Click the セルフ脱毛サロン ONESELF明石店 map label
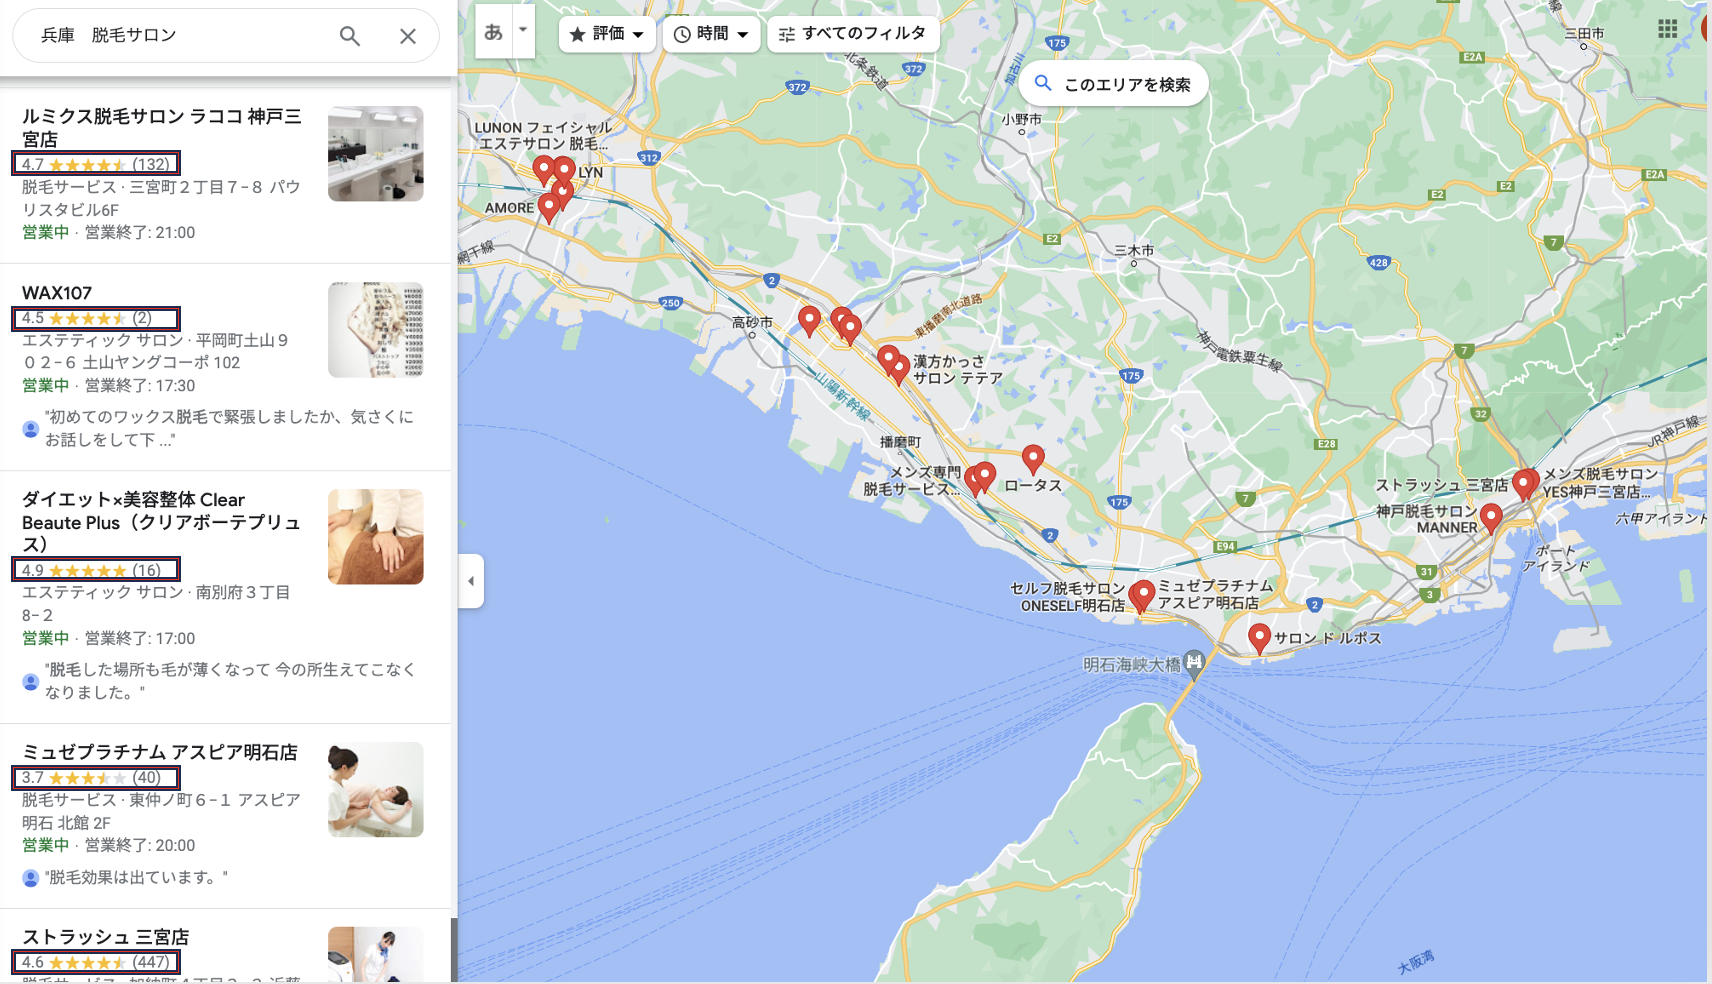This screenshot has height=984, width=1712. [x=1068, y=597]
